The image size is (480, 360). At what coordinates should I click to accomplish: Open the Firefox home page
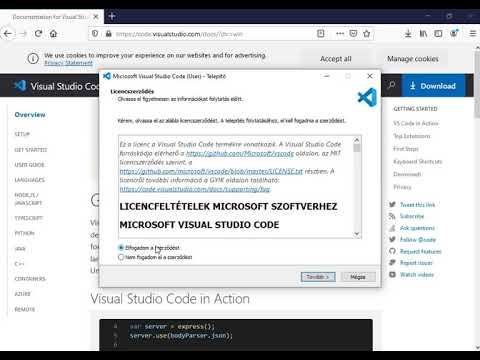(53, 34)
